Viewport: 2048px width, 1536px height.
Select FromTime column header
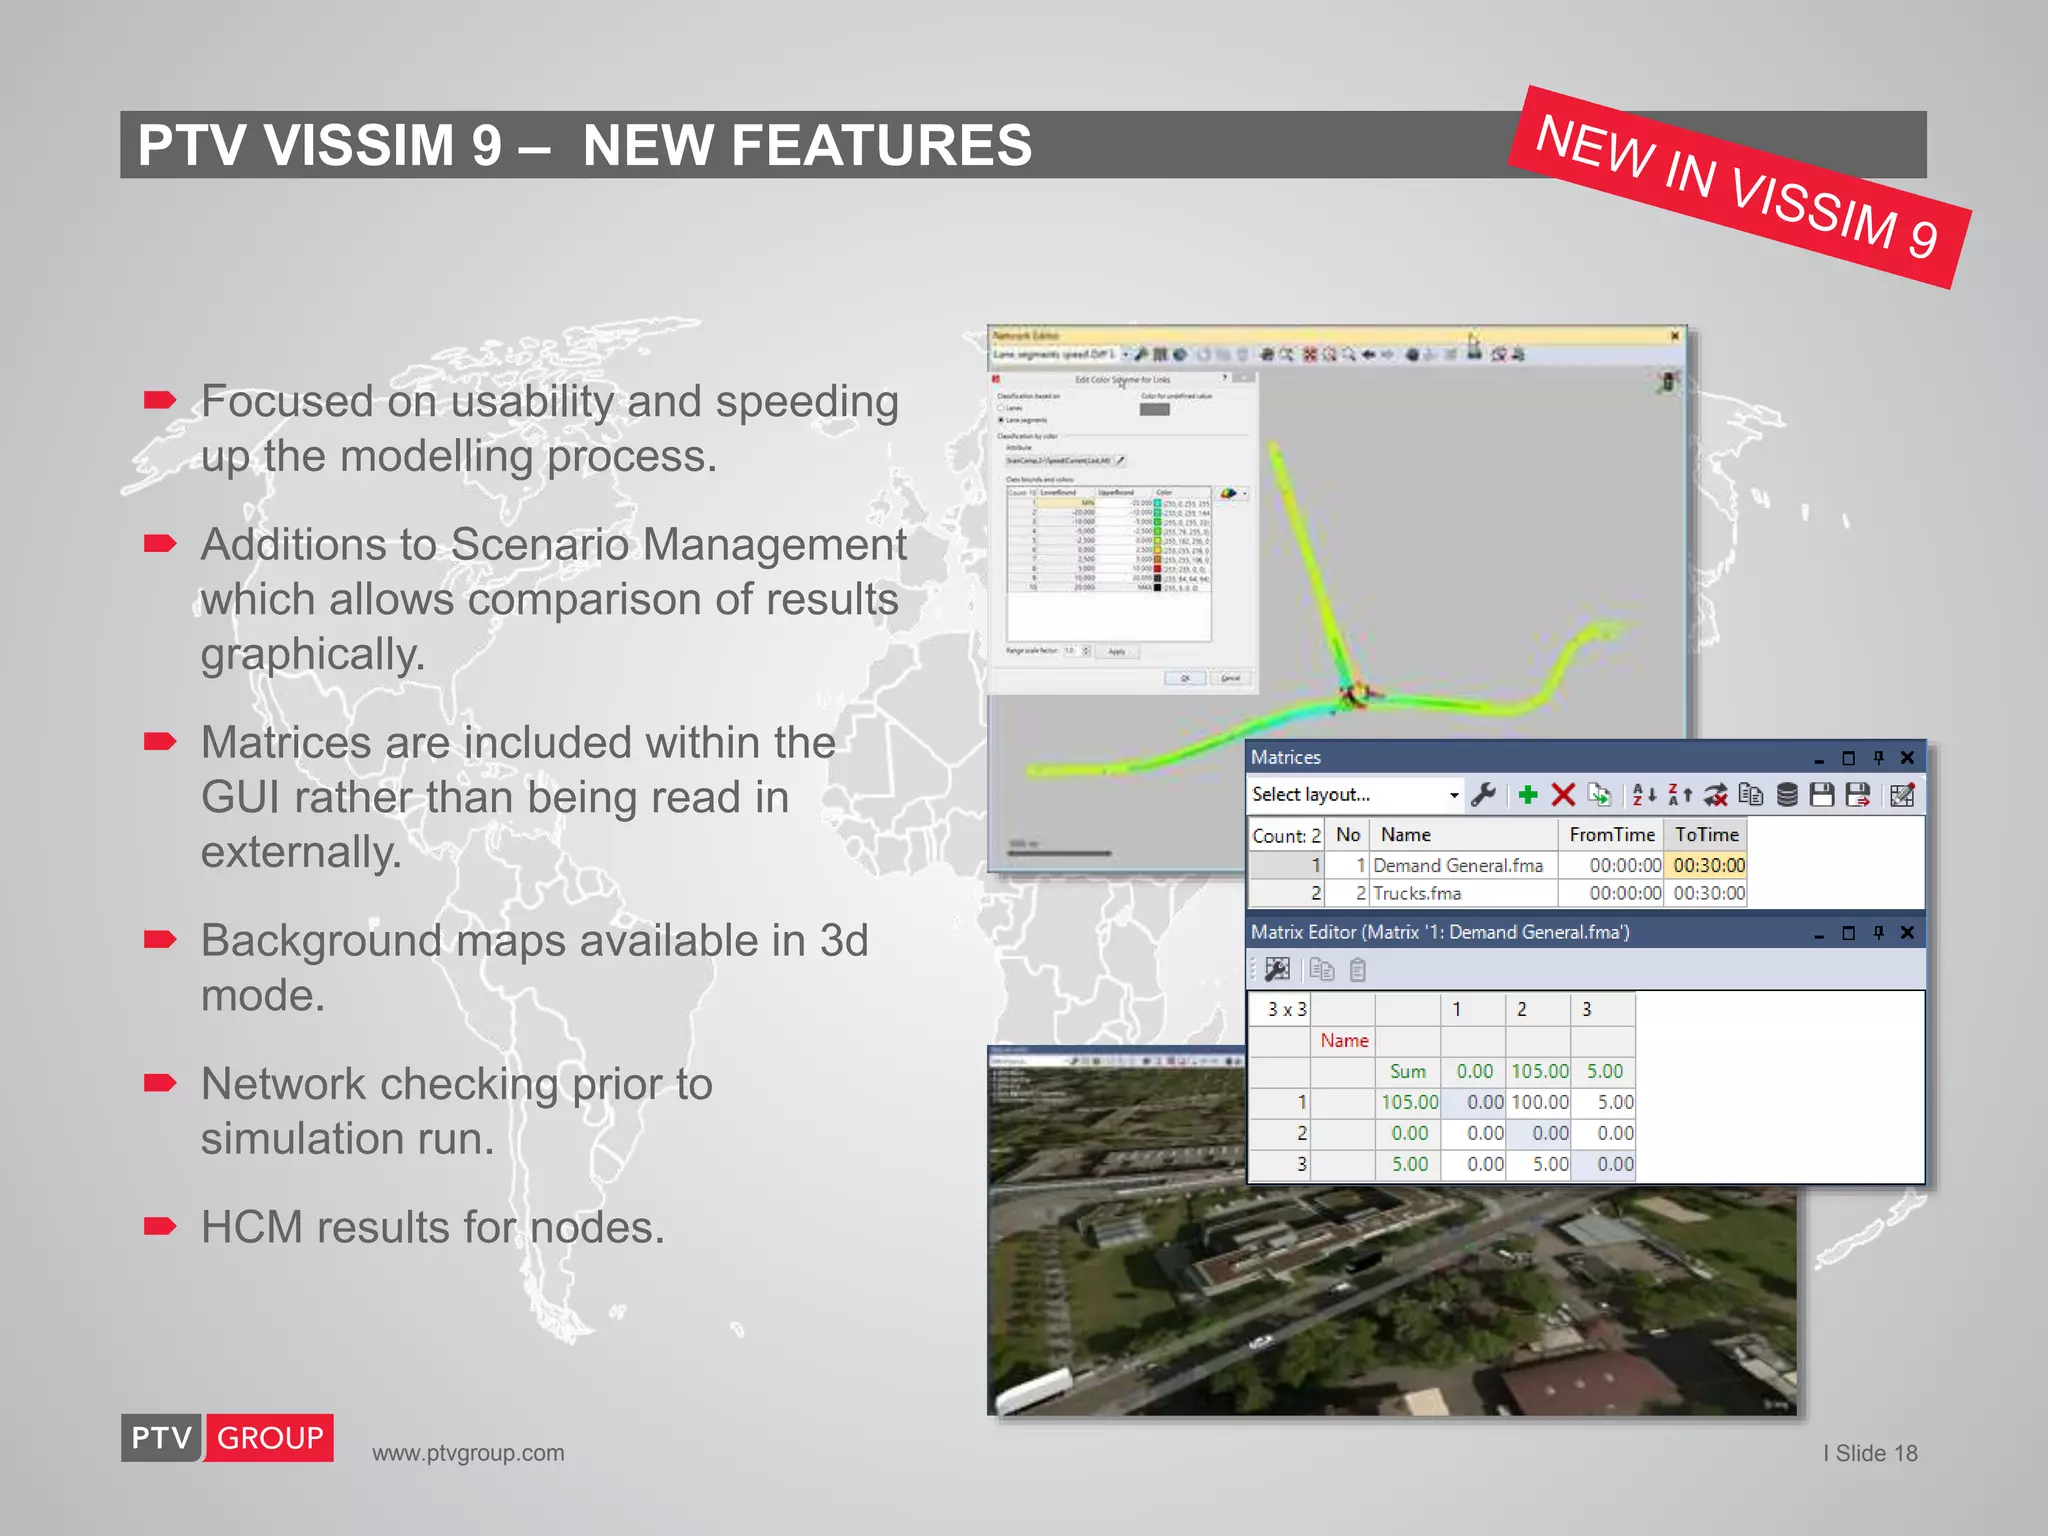[1611, 834]
